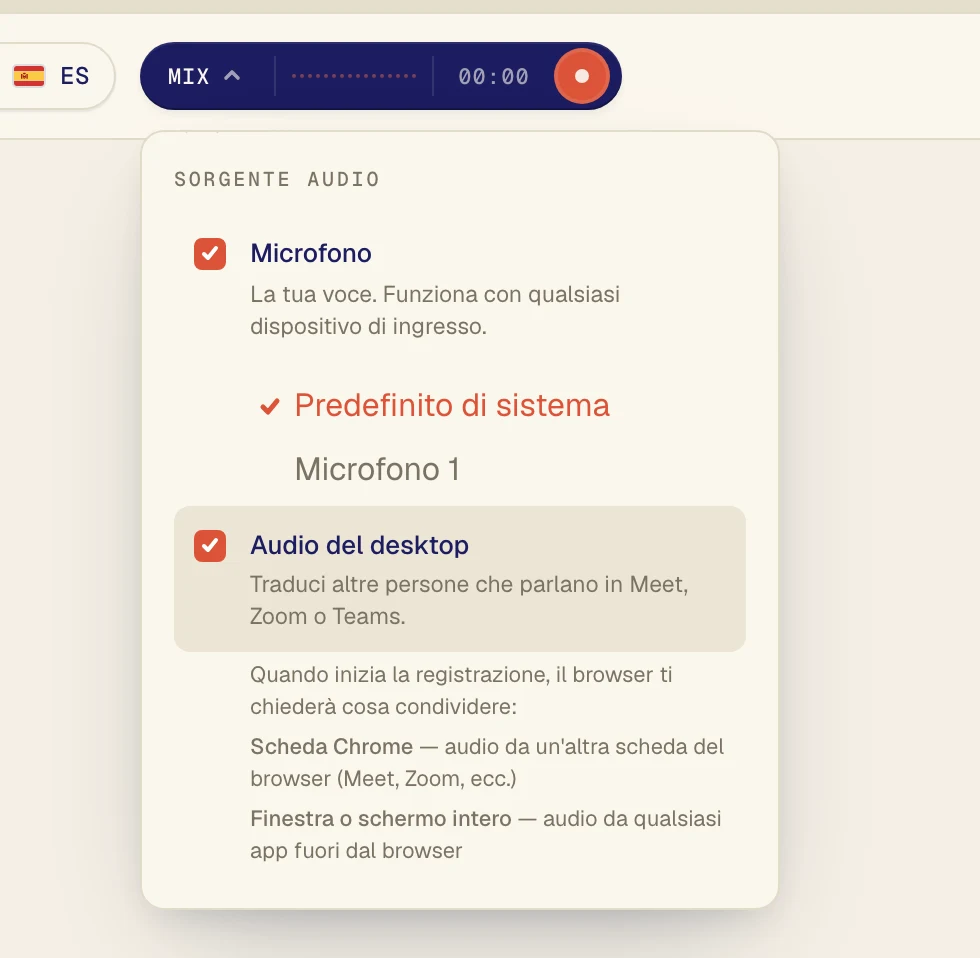
Task: Open the MIX audio source dropdown
Action: 204,76
